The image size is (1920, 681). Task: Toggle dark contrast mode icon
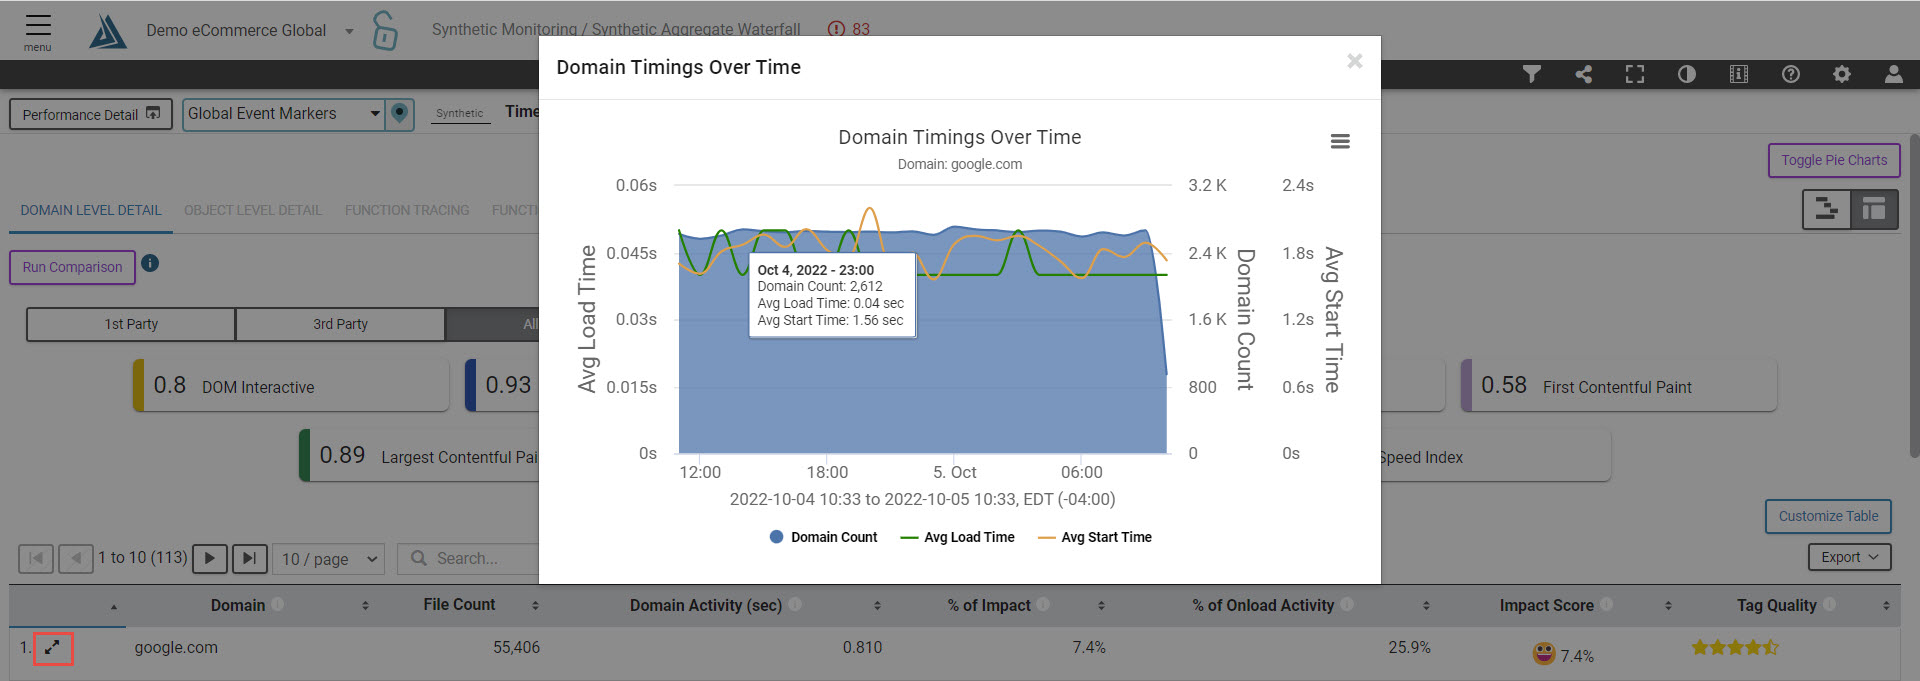[x=1687, y=74]
